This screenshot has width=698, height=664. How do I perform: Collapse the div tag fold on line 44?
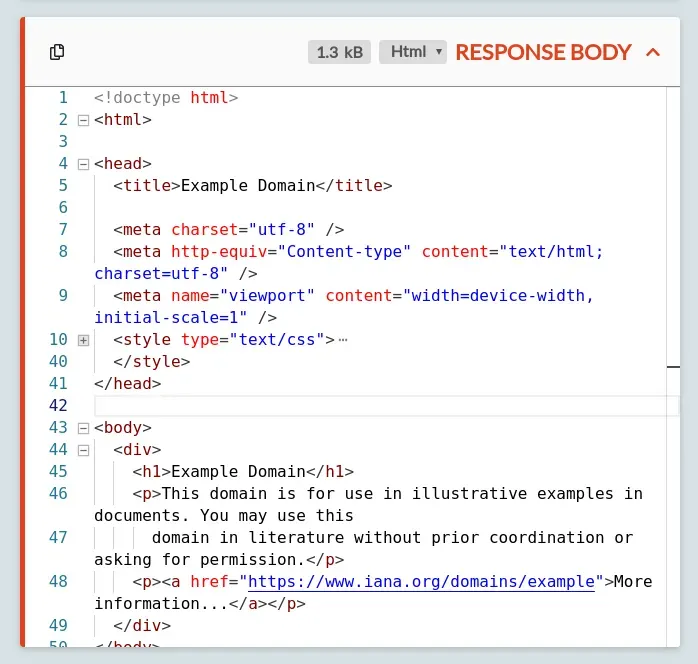click(83, 450)
